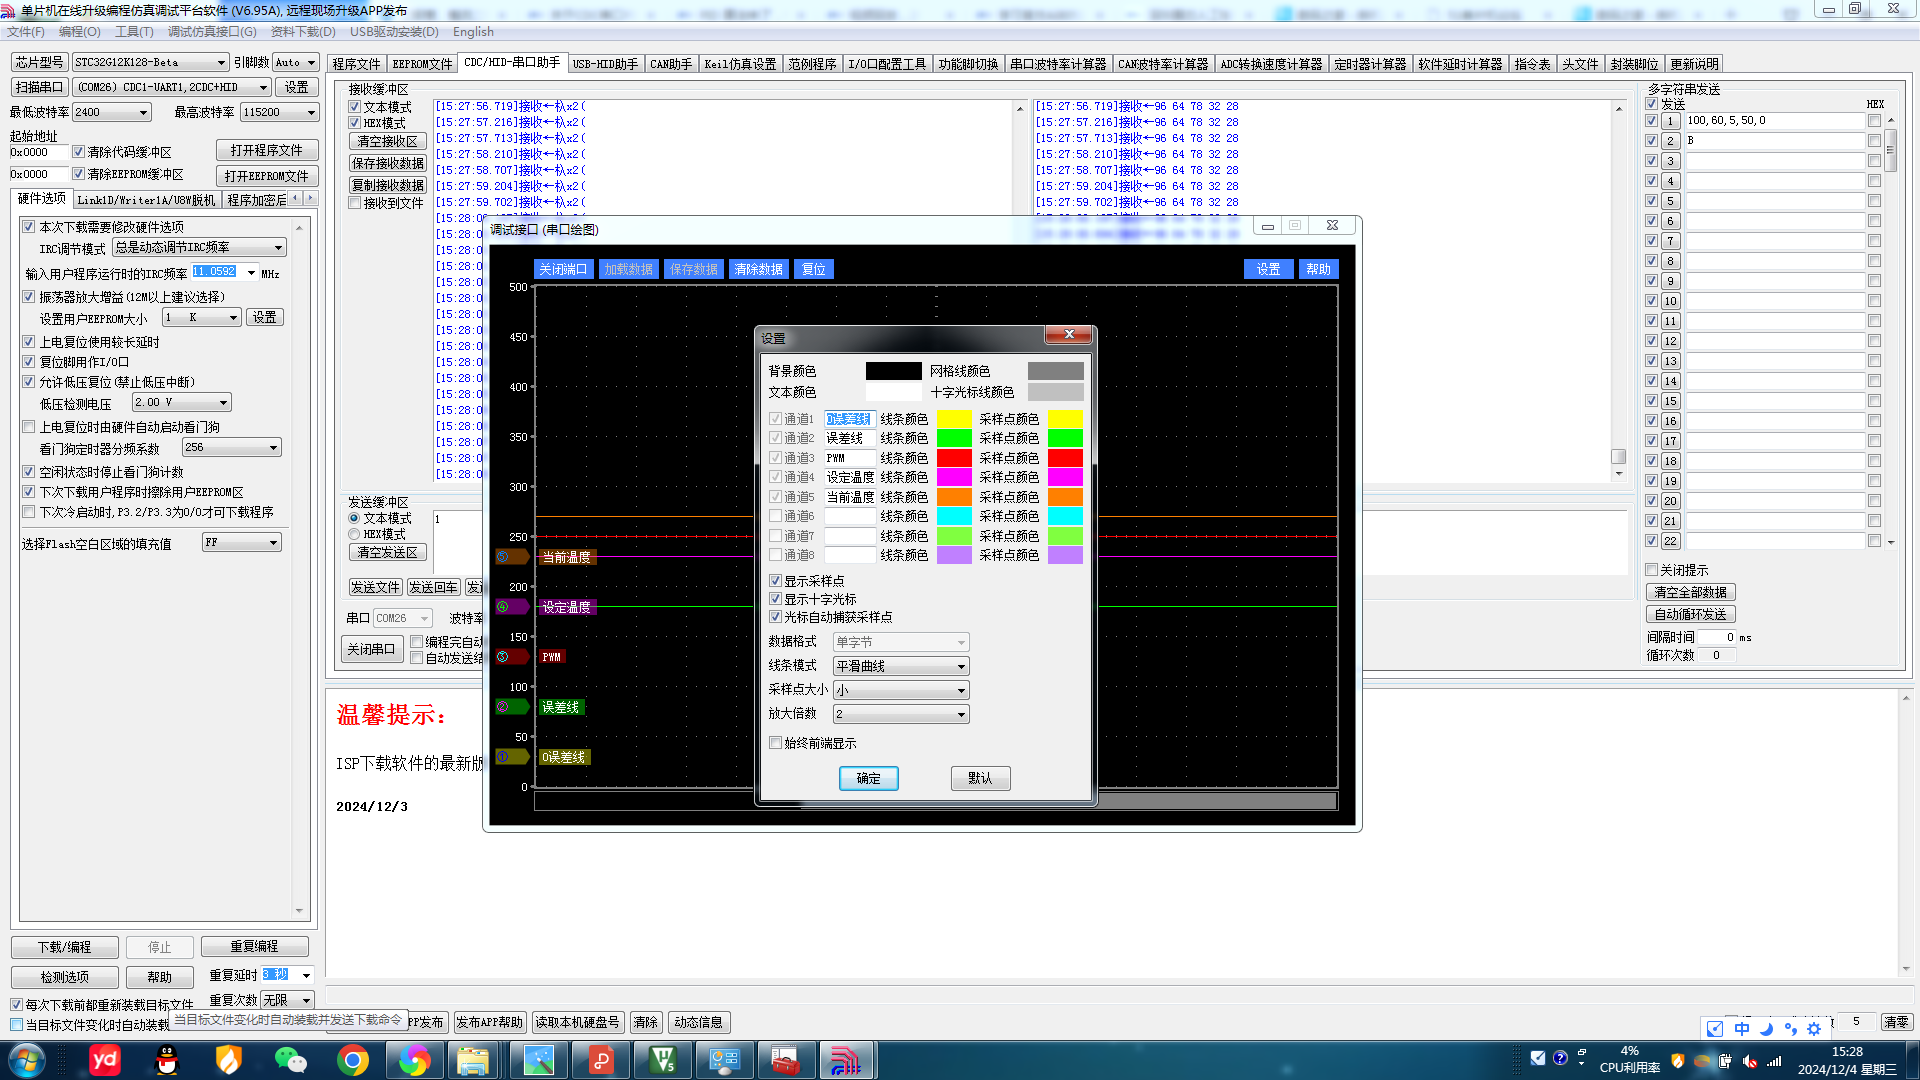This screenshot has width=1920, height=1080.
Task: Switch to USB-HID助手 tab
Action: 605,64
